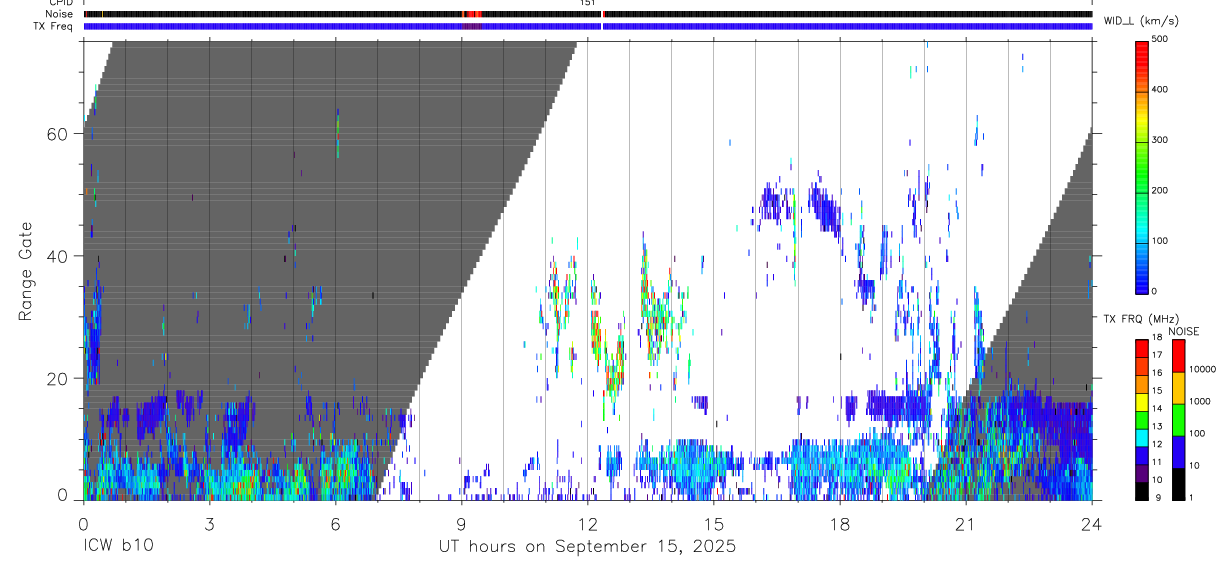Screen dimensions: 1228x567
Task: Click the Noise status strip at top
Action: click(x=588, y=14)
